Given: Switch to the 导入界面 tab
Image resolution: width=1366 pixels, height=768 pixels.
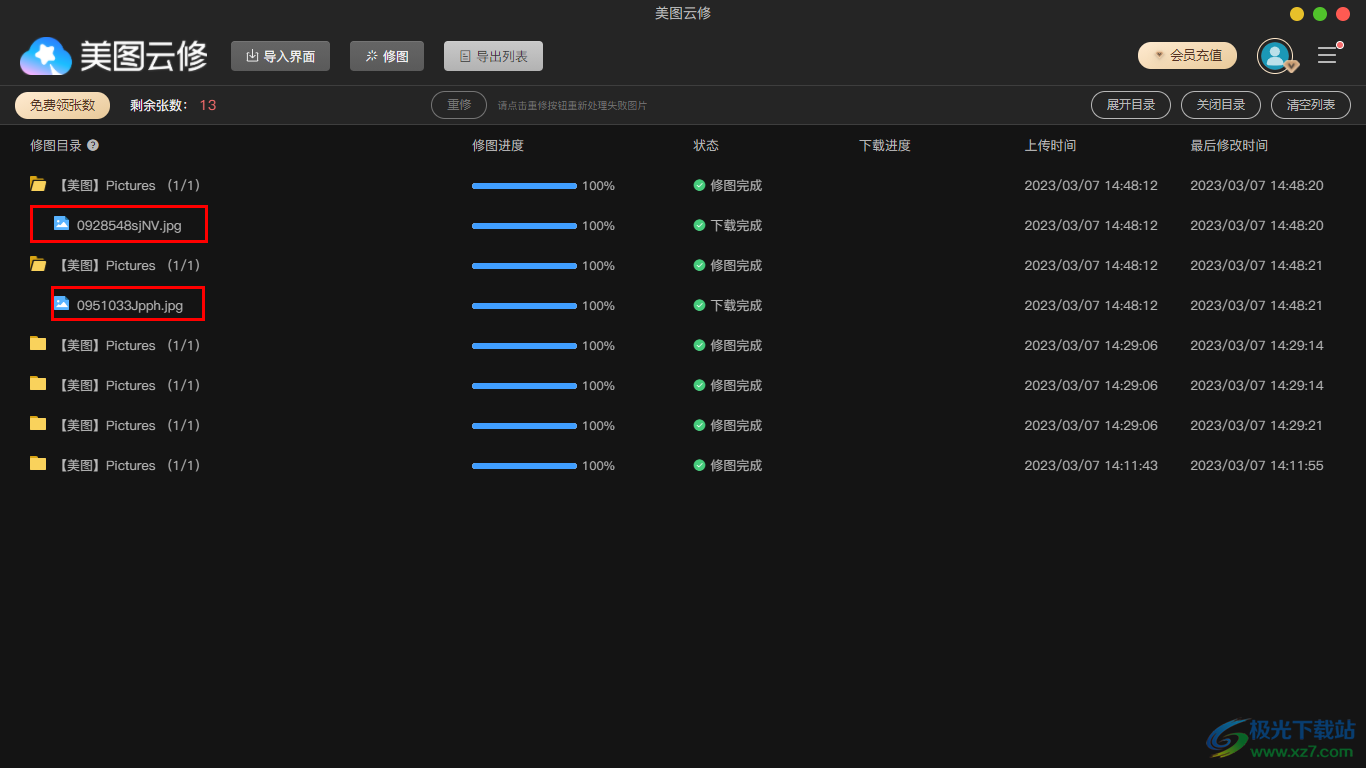Looking at the screenshot, I should tap(280, 56).
